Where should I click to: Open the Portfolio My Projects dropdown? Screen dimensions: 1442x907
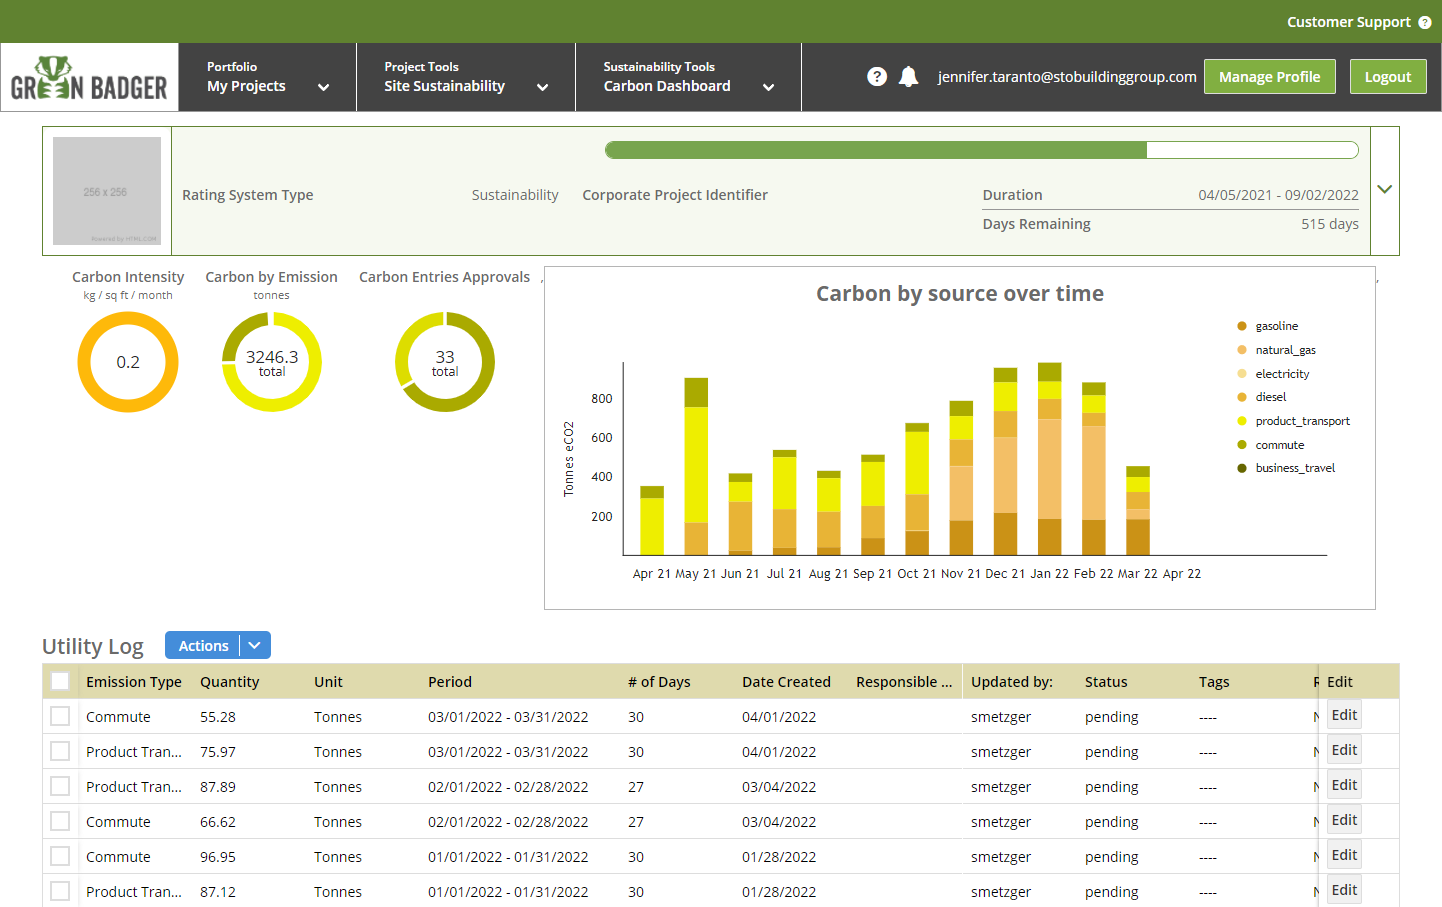tap(268, 77)
